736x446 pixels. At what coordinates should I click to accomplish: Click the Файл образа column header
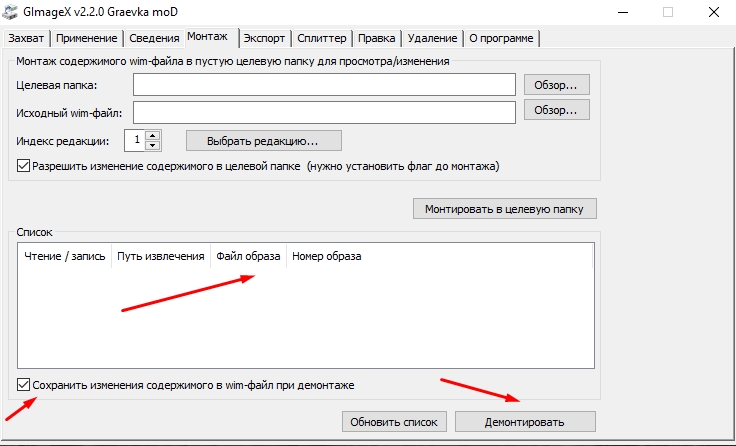point(248,256)
